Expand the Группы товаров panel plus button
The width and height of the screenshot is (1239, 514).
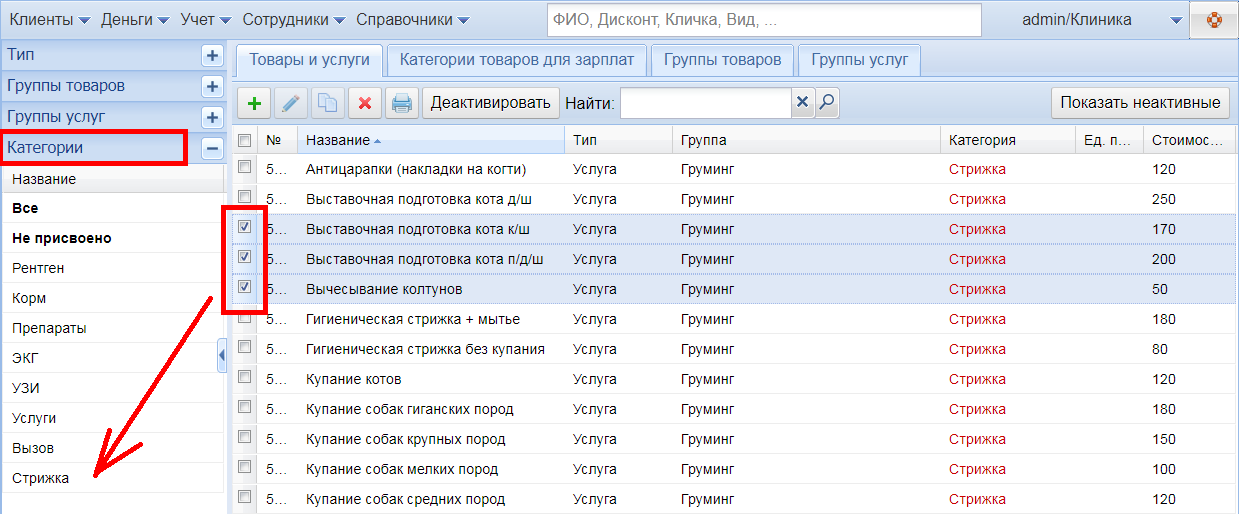tap(211, 86)
